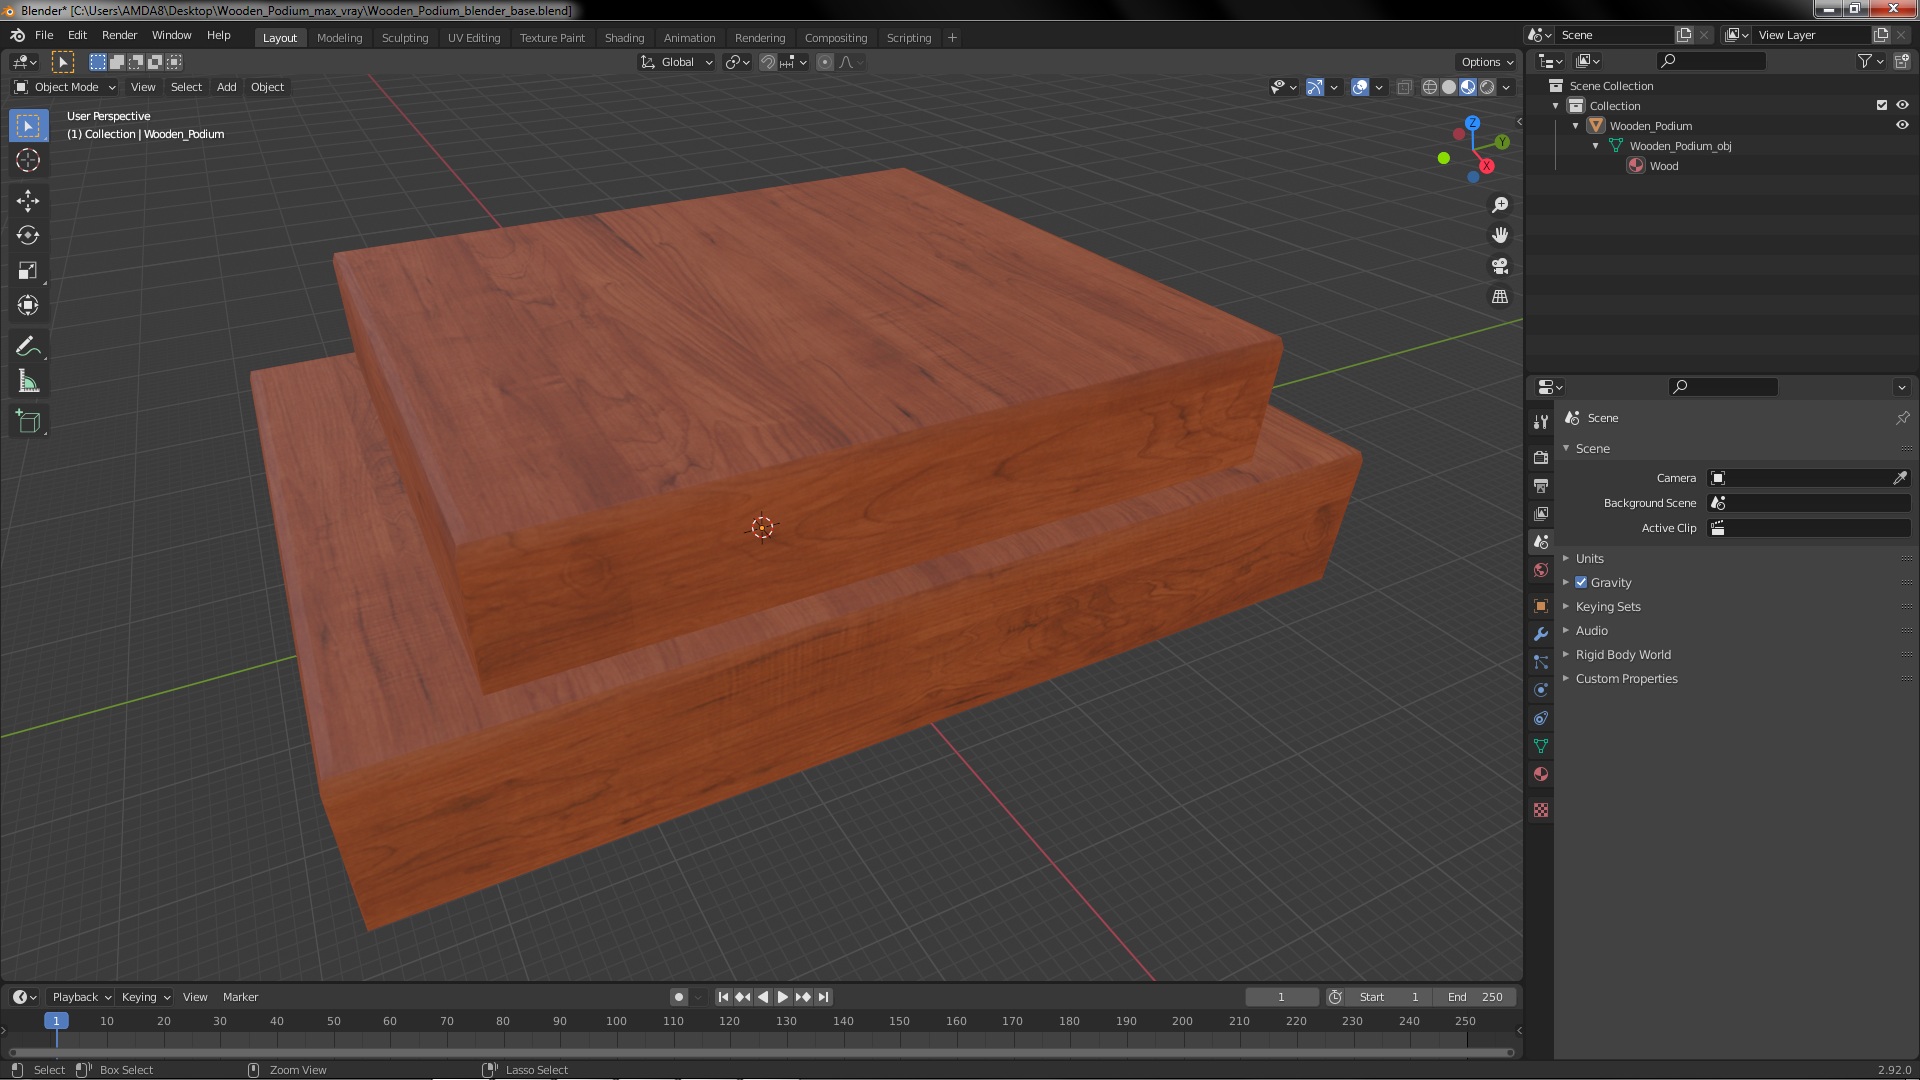Switch to solid viewport shading

[x=1449, y=87]
